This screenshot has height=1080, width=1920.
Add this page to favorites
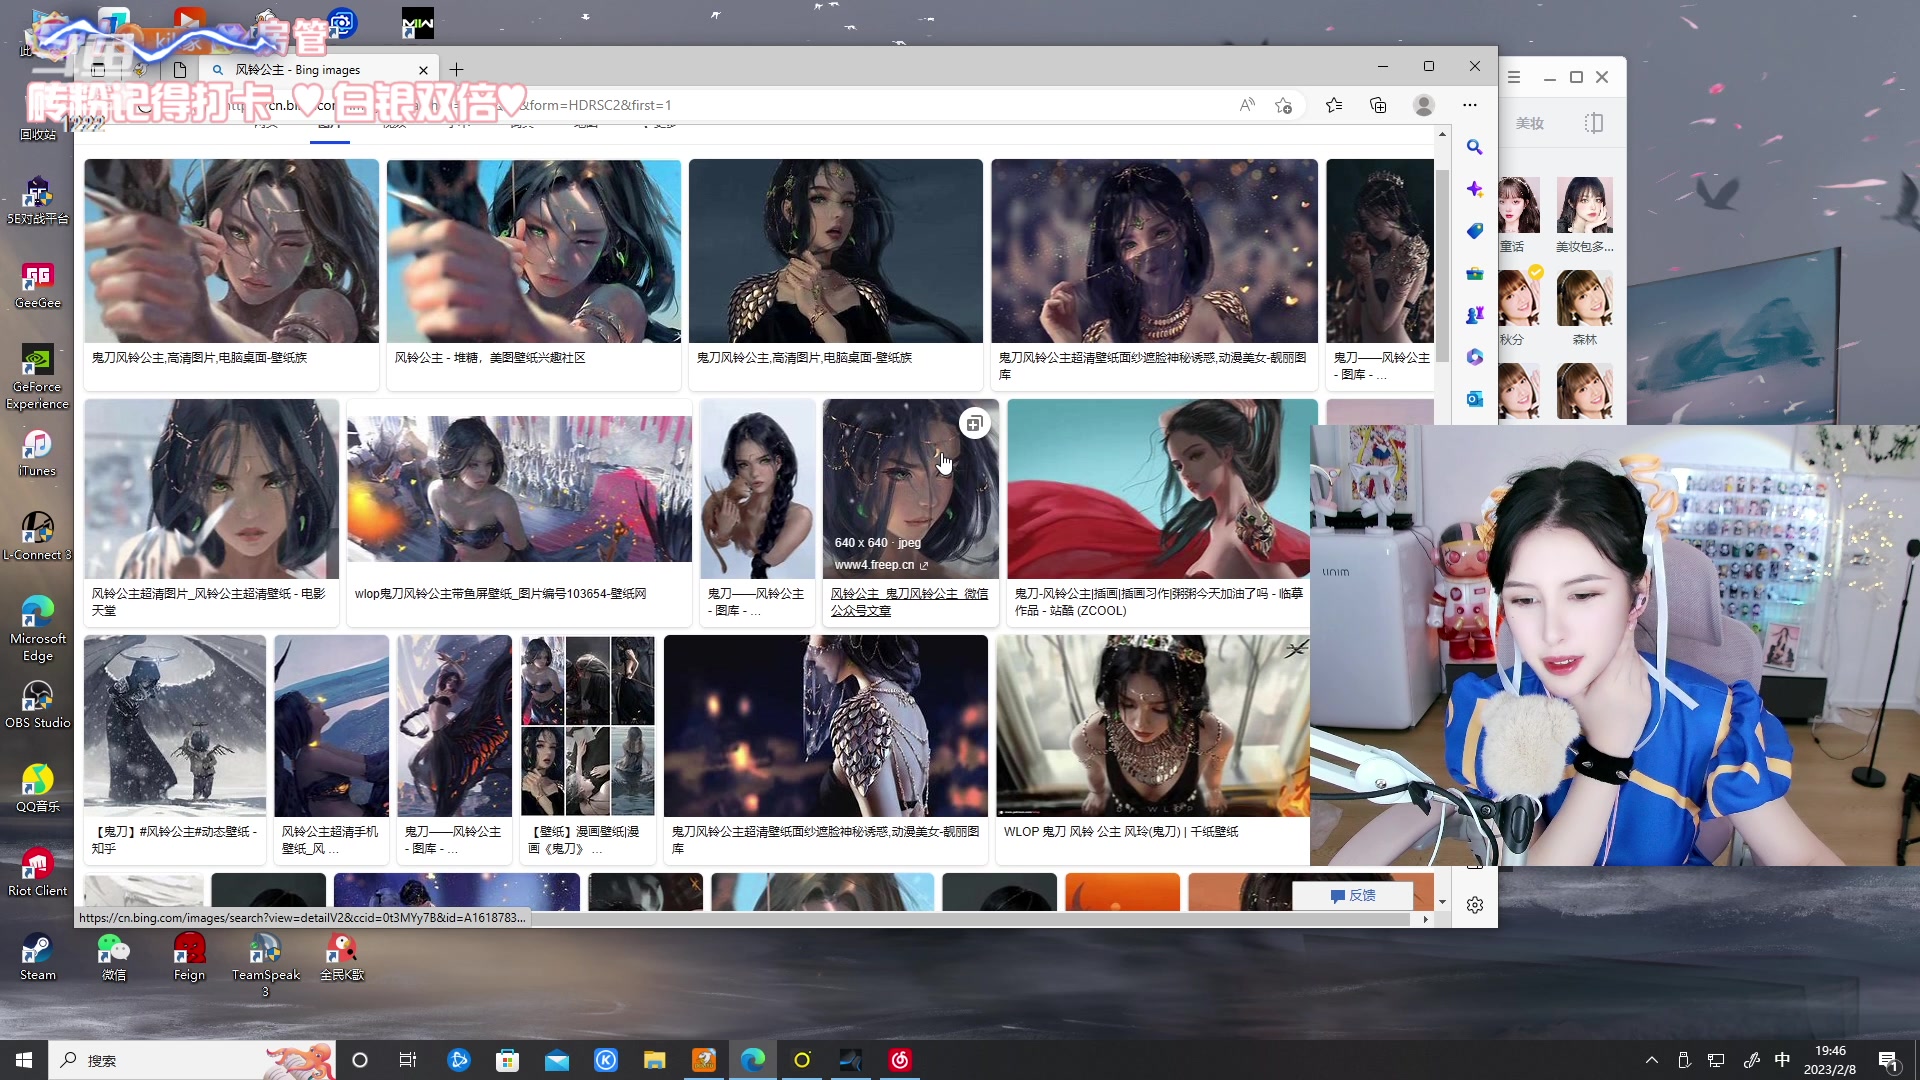[x=1284, y=105]
